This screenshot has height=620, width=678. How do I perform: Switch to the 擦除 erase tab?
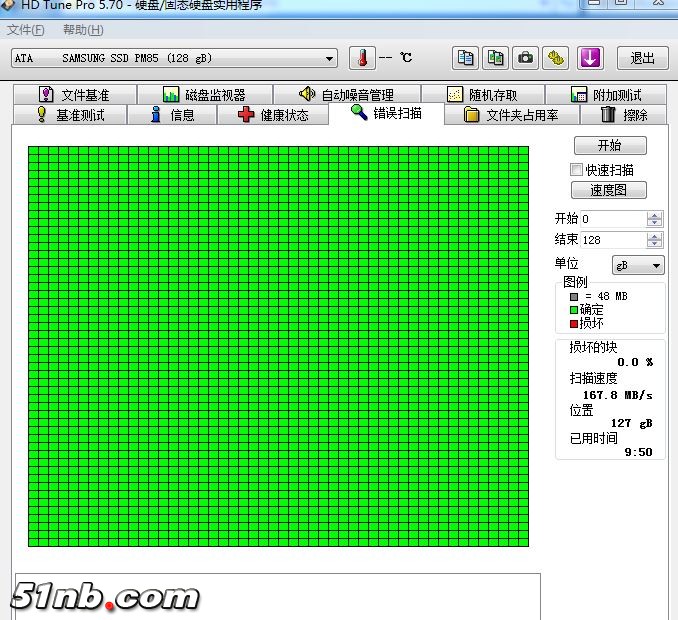tap(624, 115)
